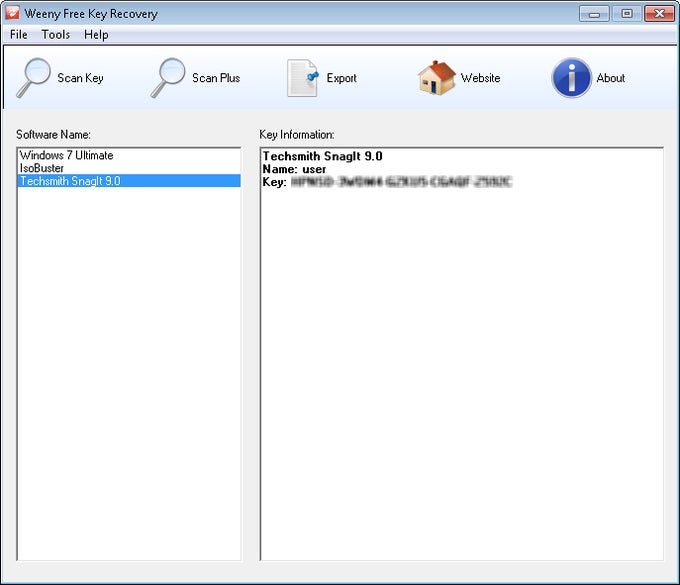Click the About label text
Viewport: 680px width, 585px height.
click(611, 78)
